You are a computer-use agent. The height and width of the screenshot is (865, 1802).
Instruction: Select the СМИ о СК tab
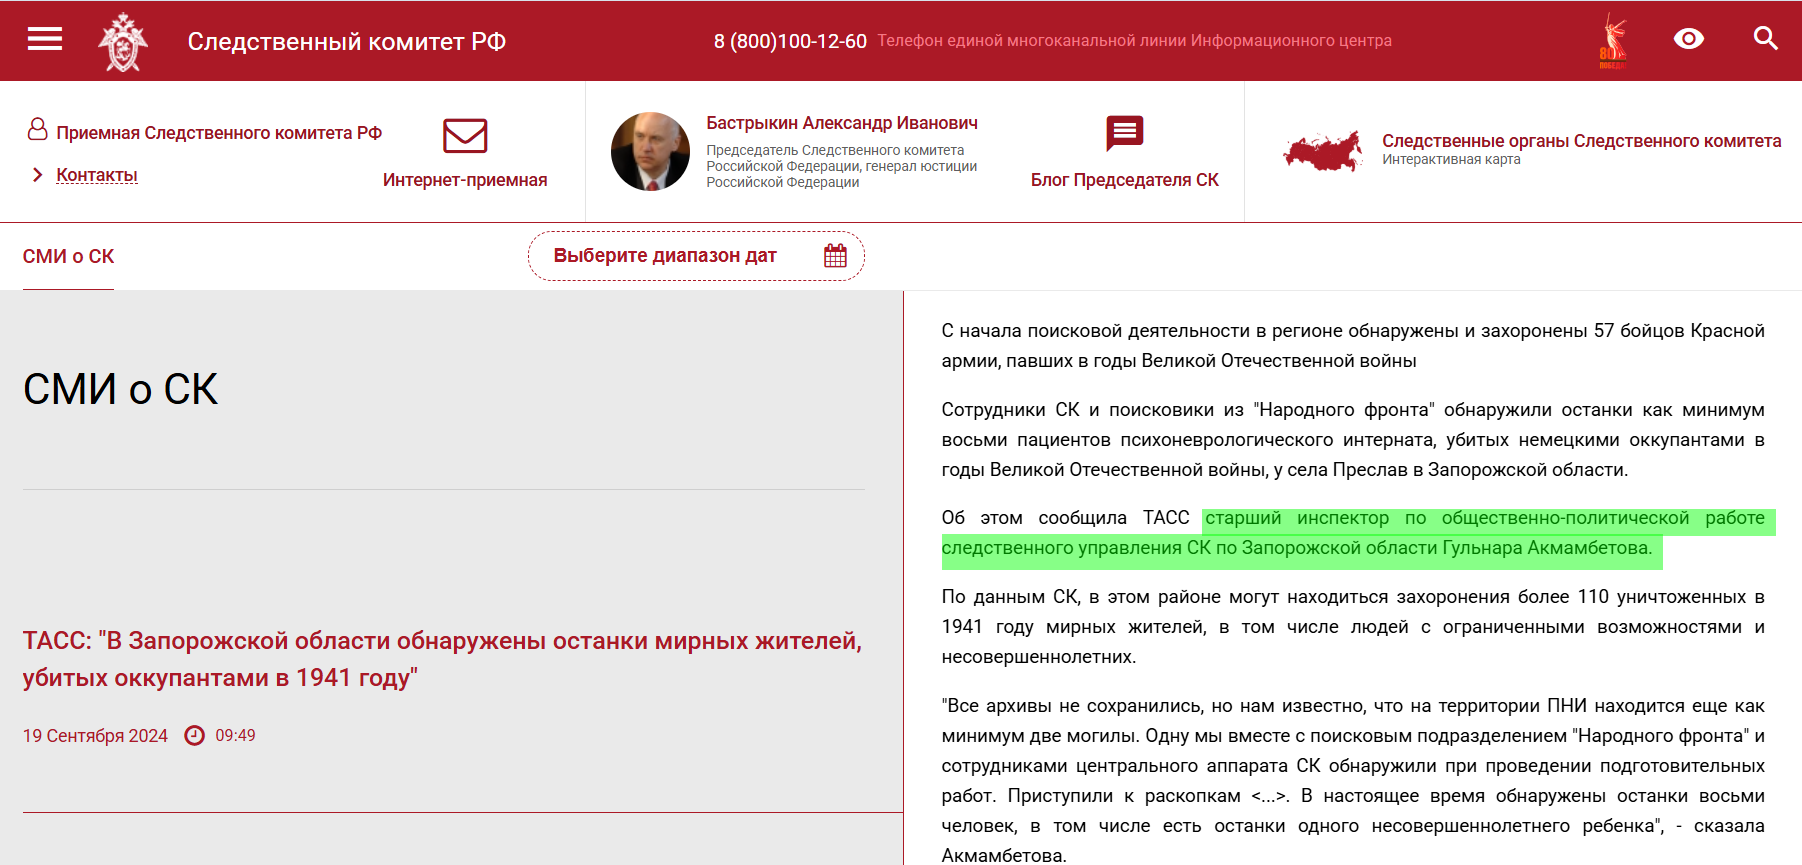click(x=68, y=257)
